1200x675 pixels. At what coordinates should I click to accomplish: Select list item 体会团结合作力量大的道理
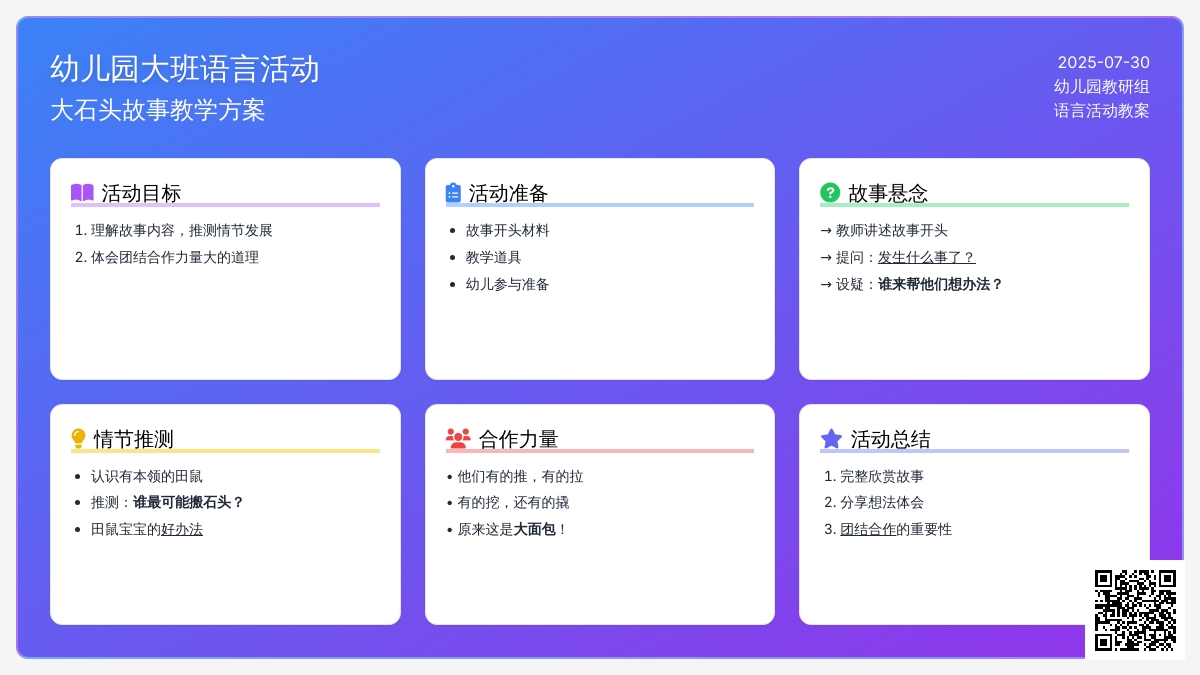coord(175,257)
